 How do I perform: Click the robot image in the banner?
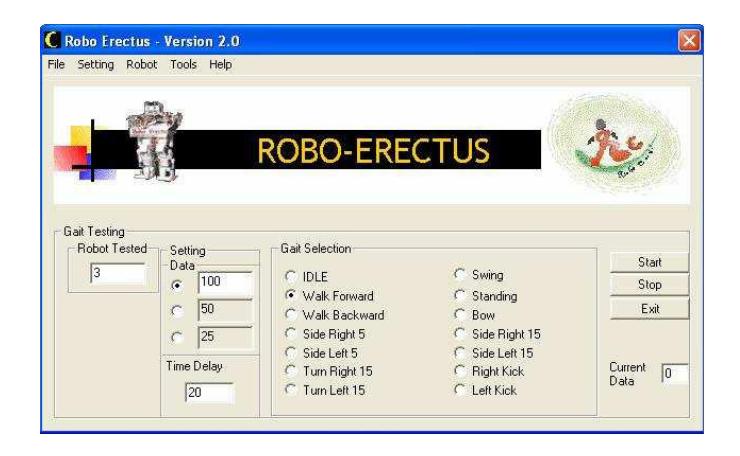153,141
